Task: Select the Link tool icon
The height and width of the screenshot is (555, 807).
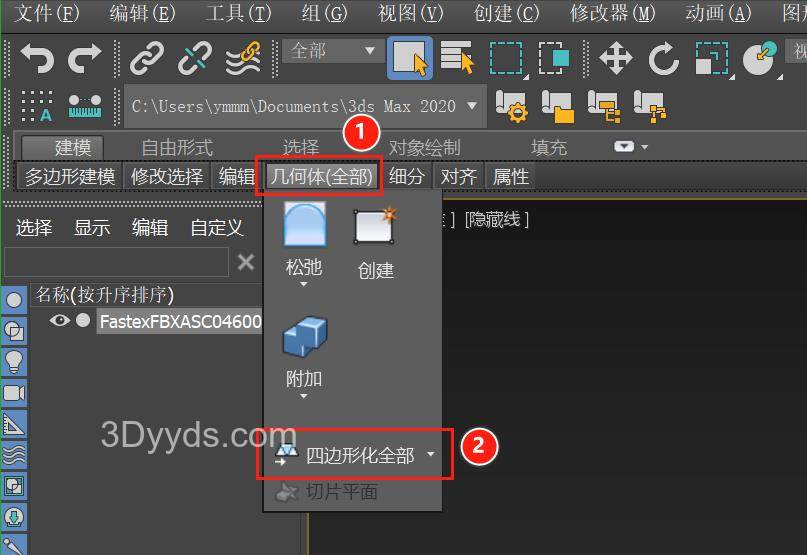Action: pos(147,58)
